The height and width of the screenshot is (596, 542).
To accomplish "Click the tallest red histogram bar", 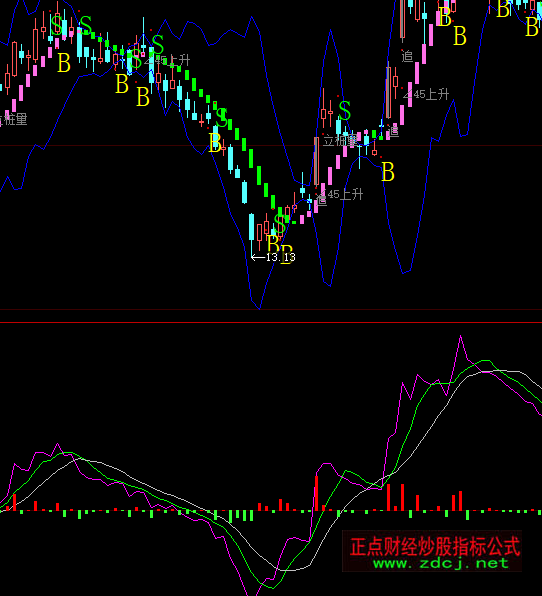I will (316, 493).
